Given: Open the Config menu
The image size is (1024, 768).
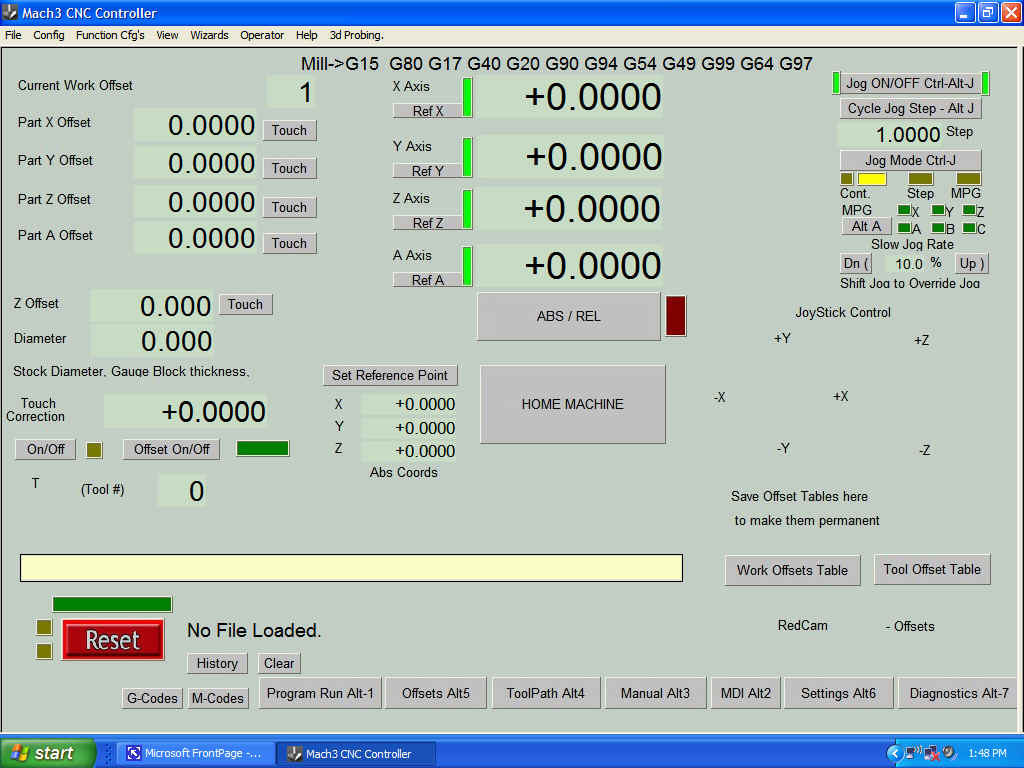Looking at the screenshot, I should coord(49,35).
